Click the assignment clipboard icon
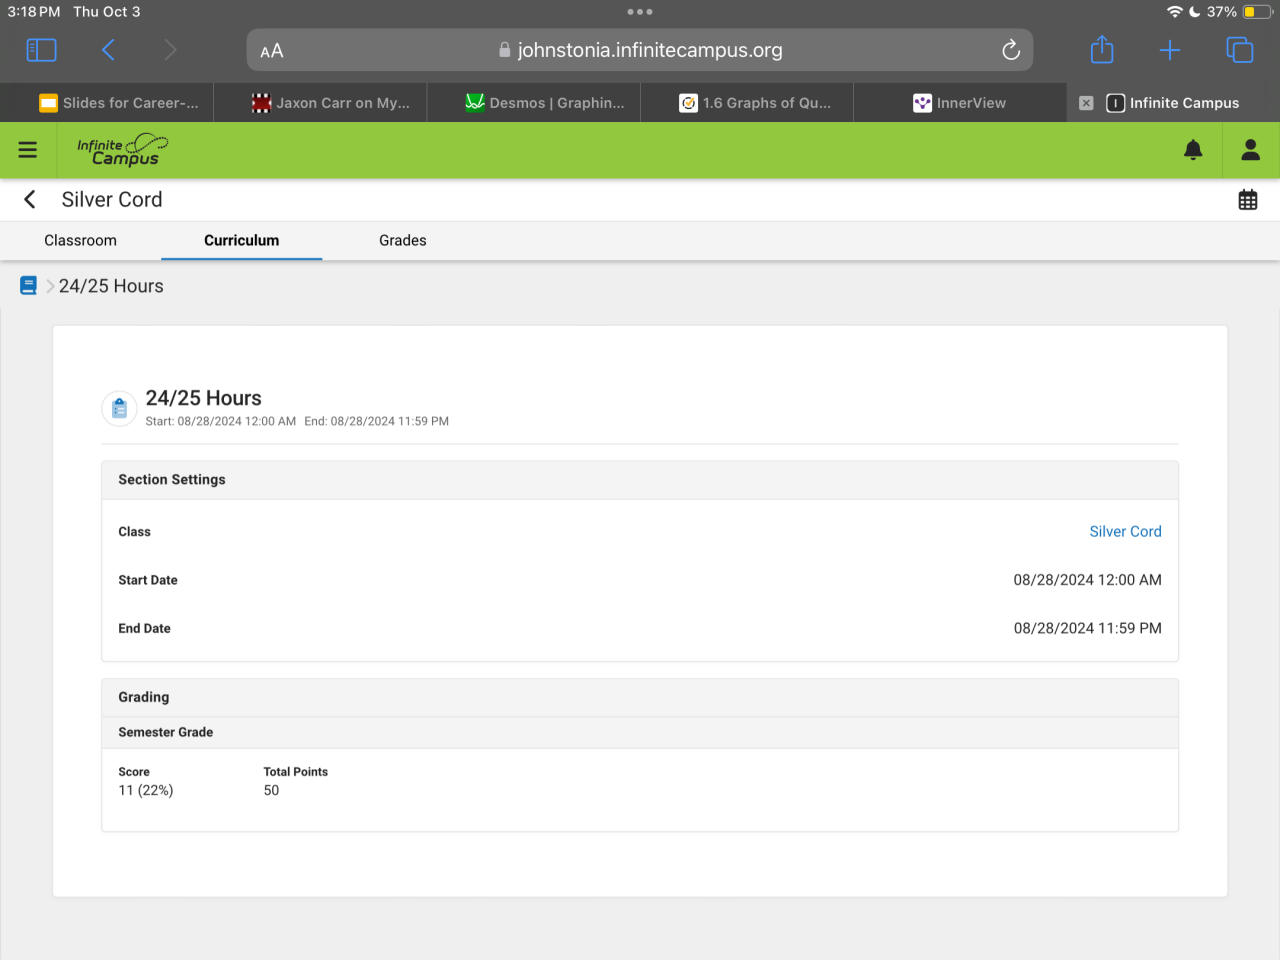The height and width of the screenshot is (960, 1280). point(119,408)
